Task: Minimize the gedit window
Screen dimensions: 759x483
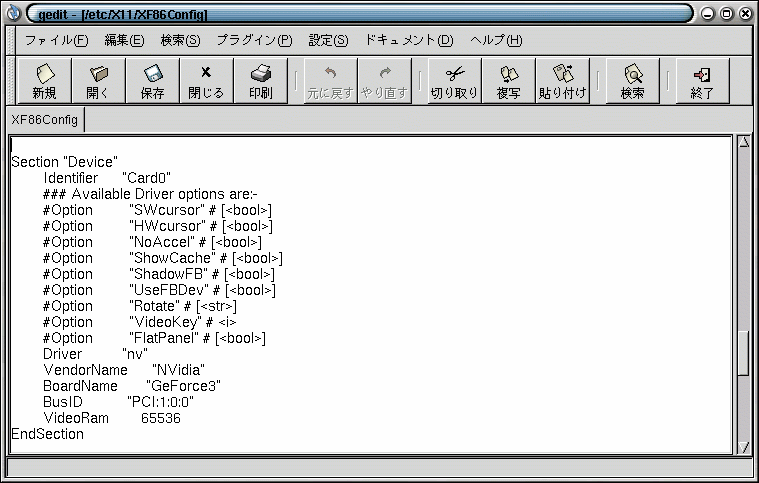Action: click(708, 14)
